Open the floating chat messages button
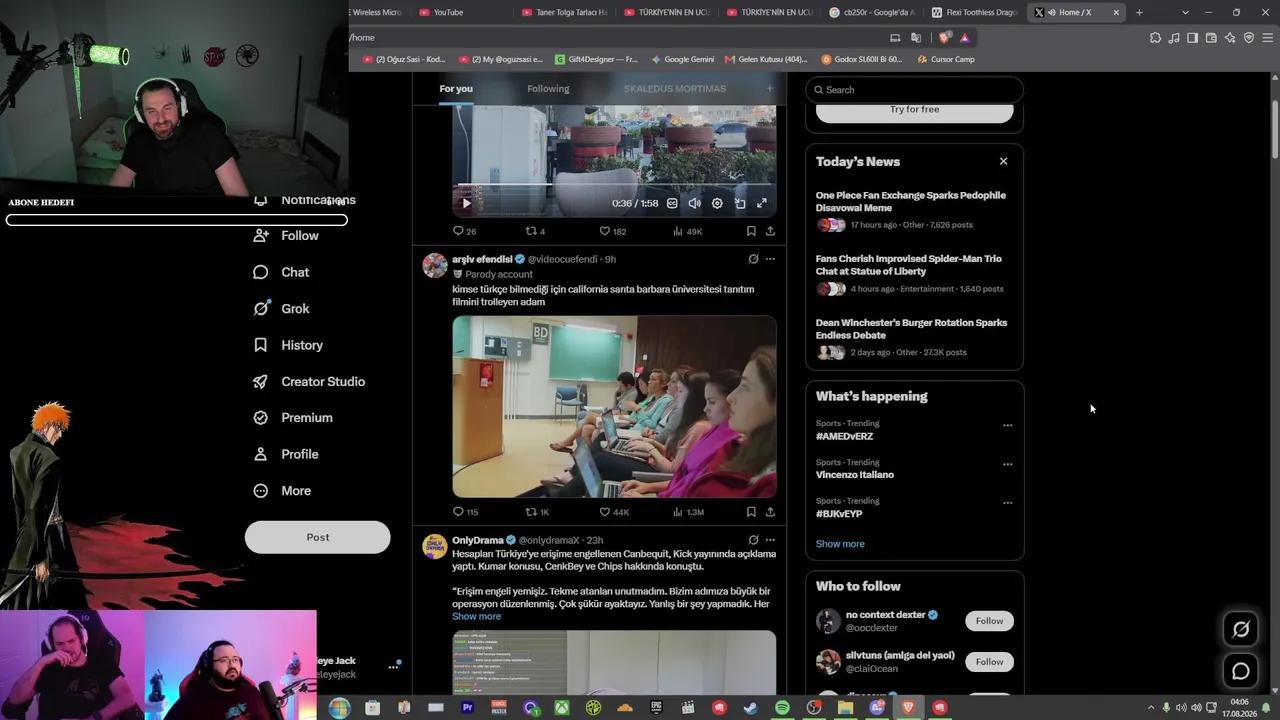The width and height of the screenshot is (1280, 720). coord(1241,672)
